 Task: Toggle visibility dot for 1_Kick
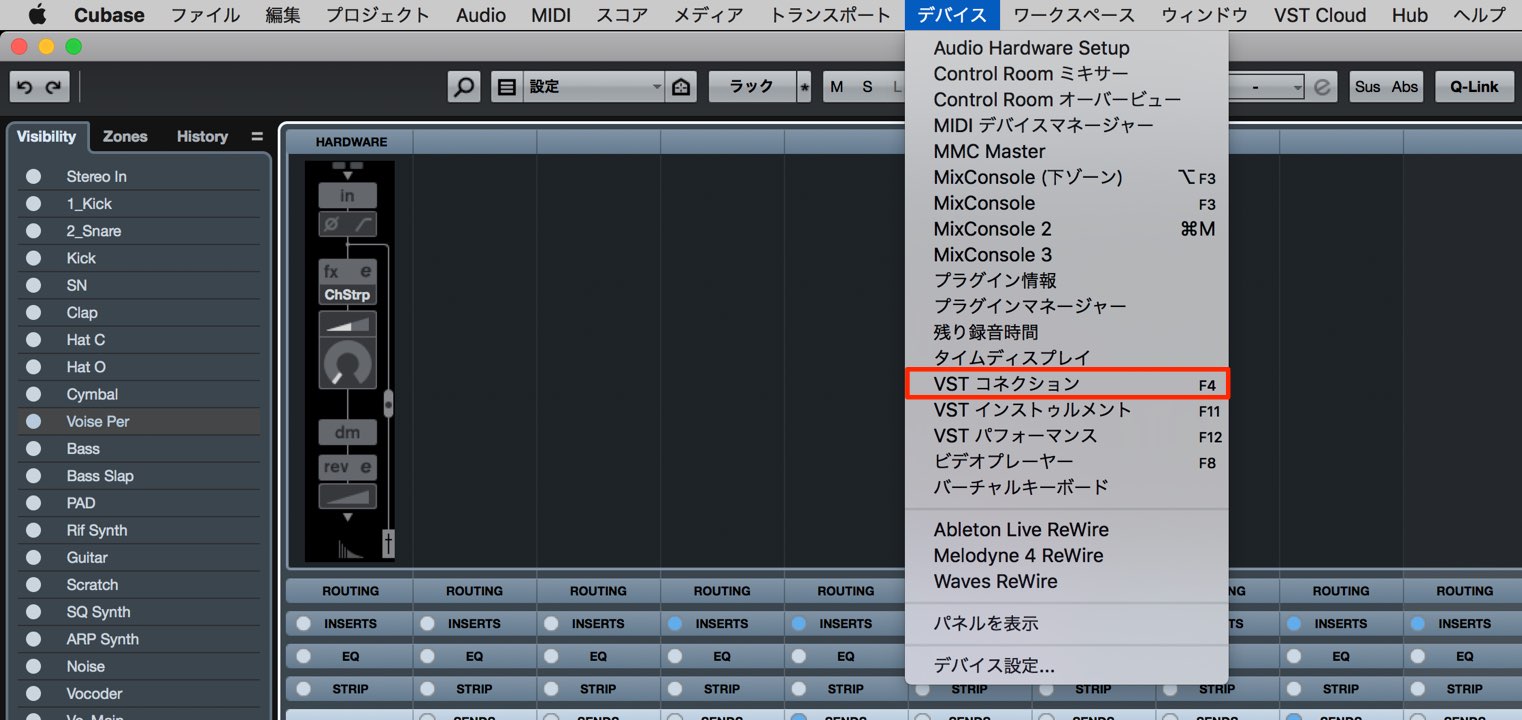click(34, 203)
